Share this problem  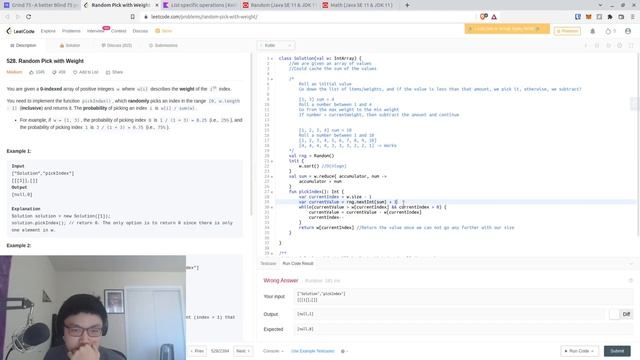pos(114,72)
